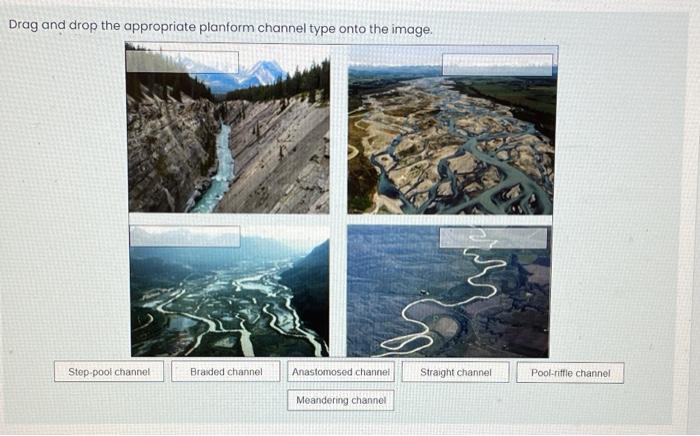Click the Meandering channel label
700x436 pixels.
pos(341,400)
